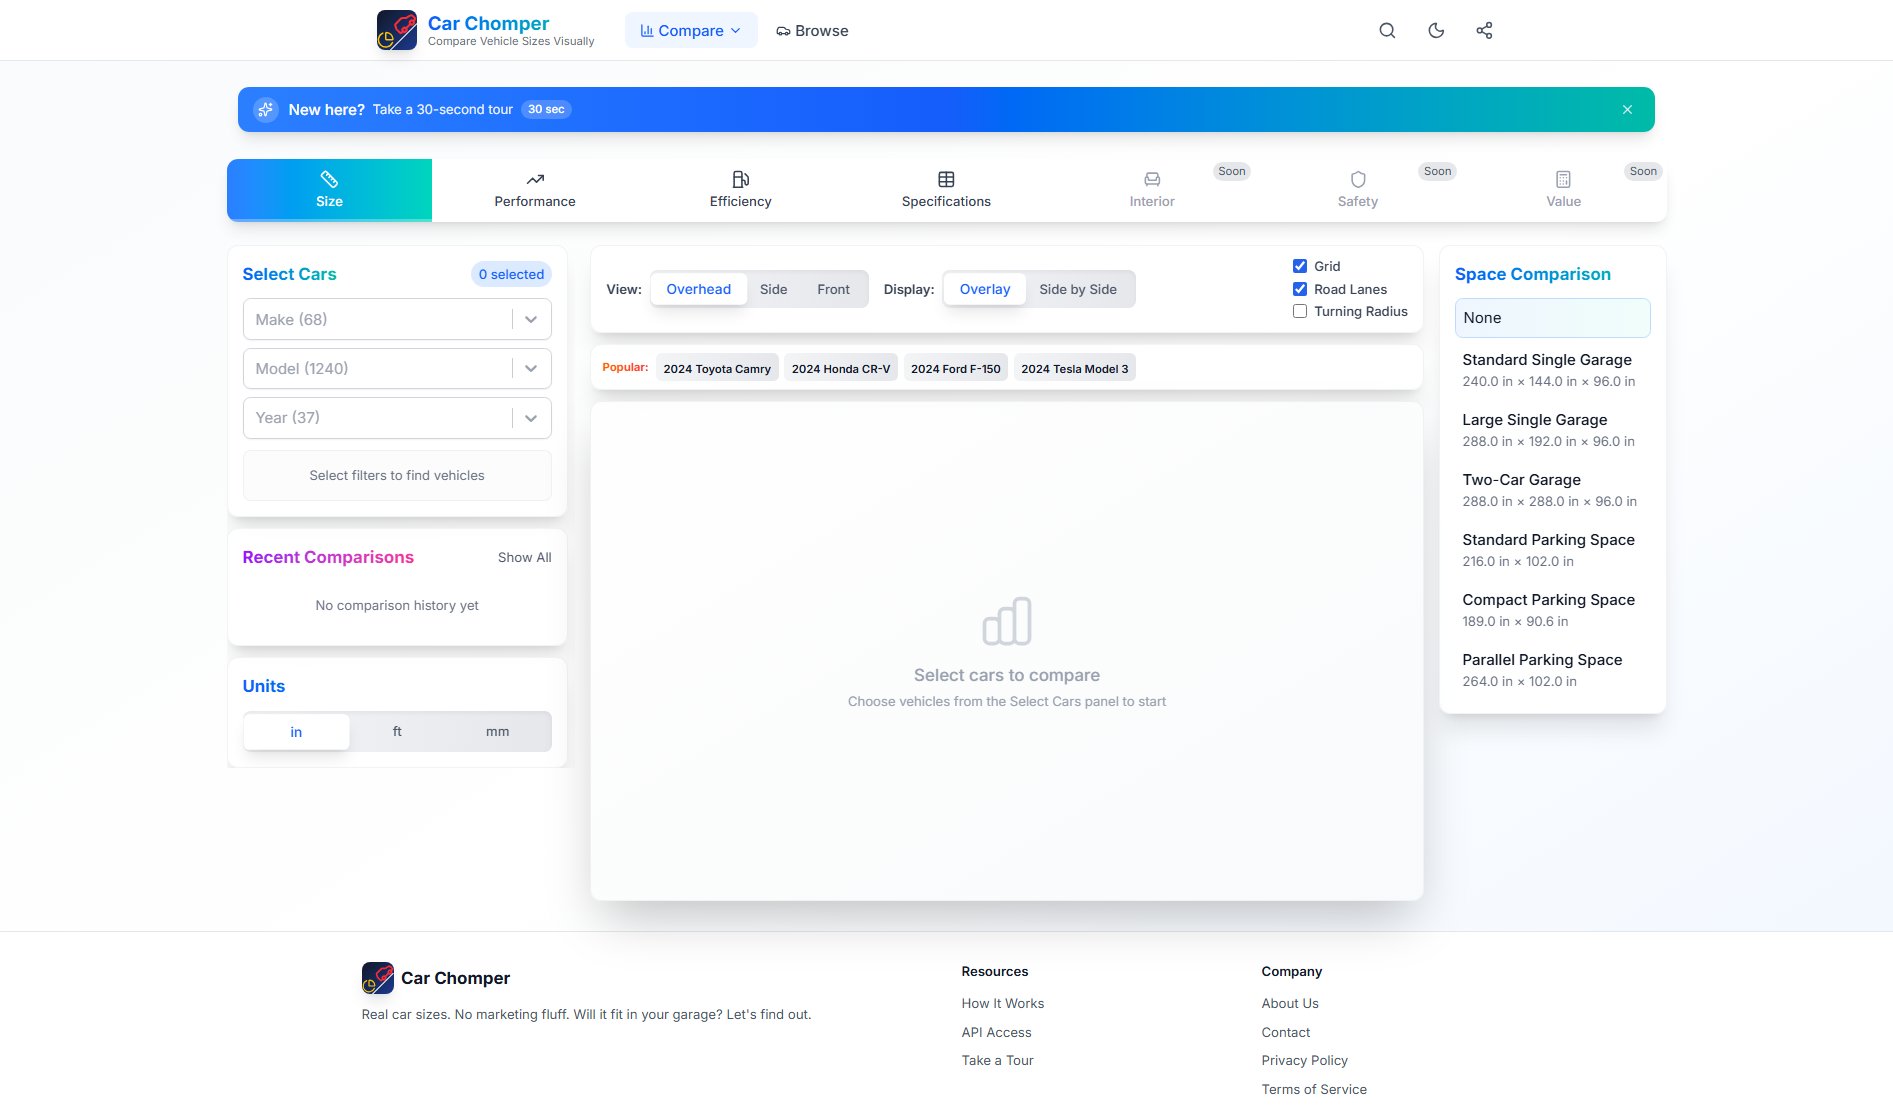
Task: Open the Browse page
Action: point(812,31)
